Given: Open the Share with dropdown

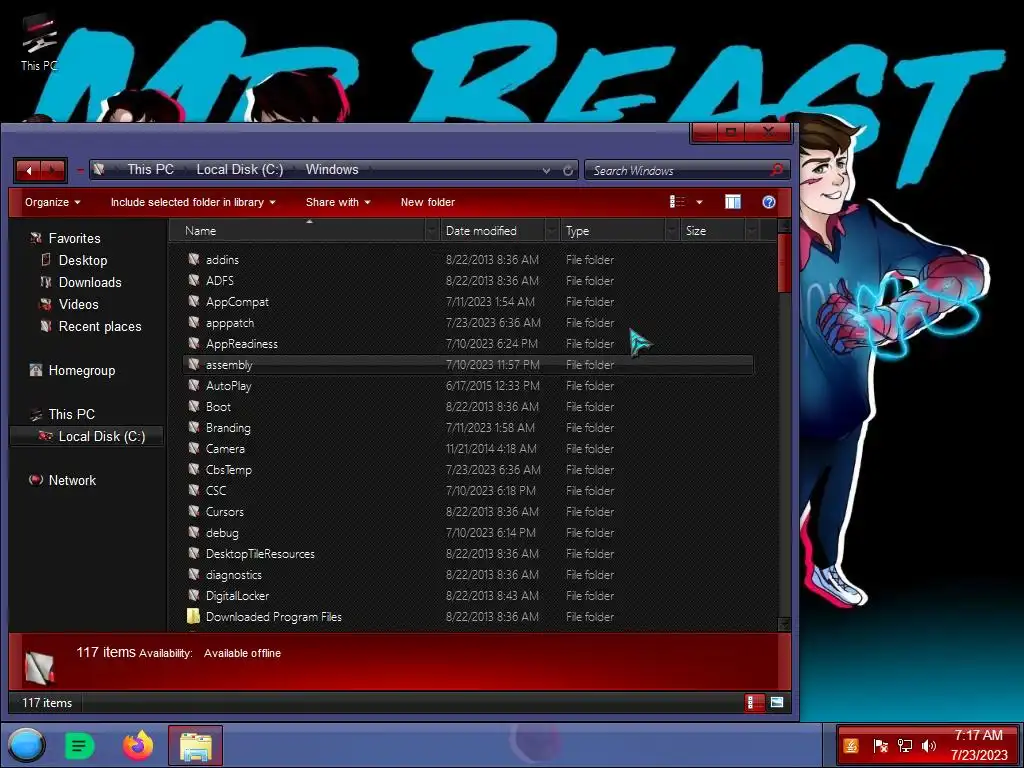Looking at the screenshot, I should 338,202.
